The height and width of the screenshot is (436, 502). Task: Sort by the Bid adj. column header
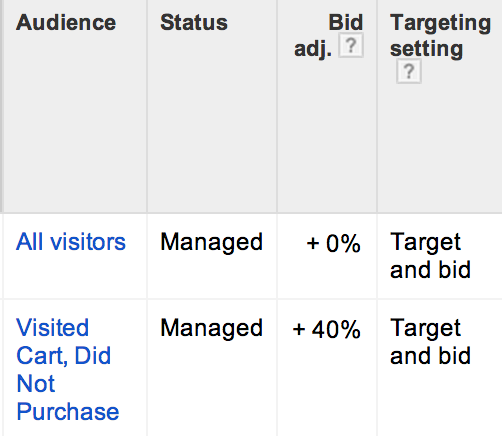coord(328,35)
